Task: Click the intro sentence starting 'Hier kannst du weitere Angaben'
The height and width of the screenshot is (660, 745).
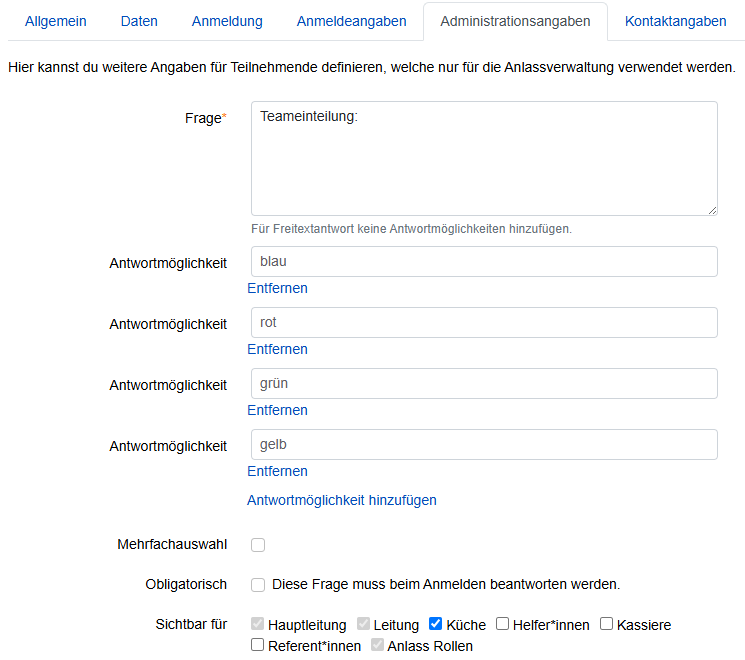Action: click(372, 67)
